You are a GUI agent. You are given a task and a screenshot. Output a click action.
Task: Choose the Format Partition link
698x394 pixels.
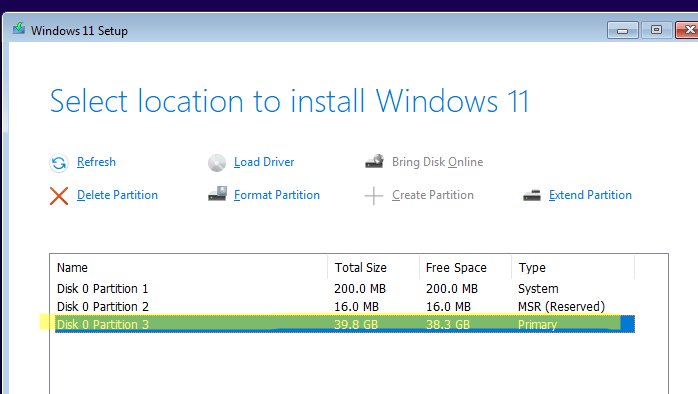pos(276,195)
